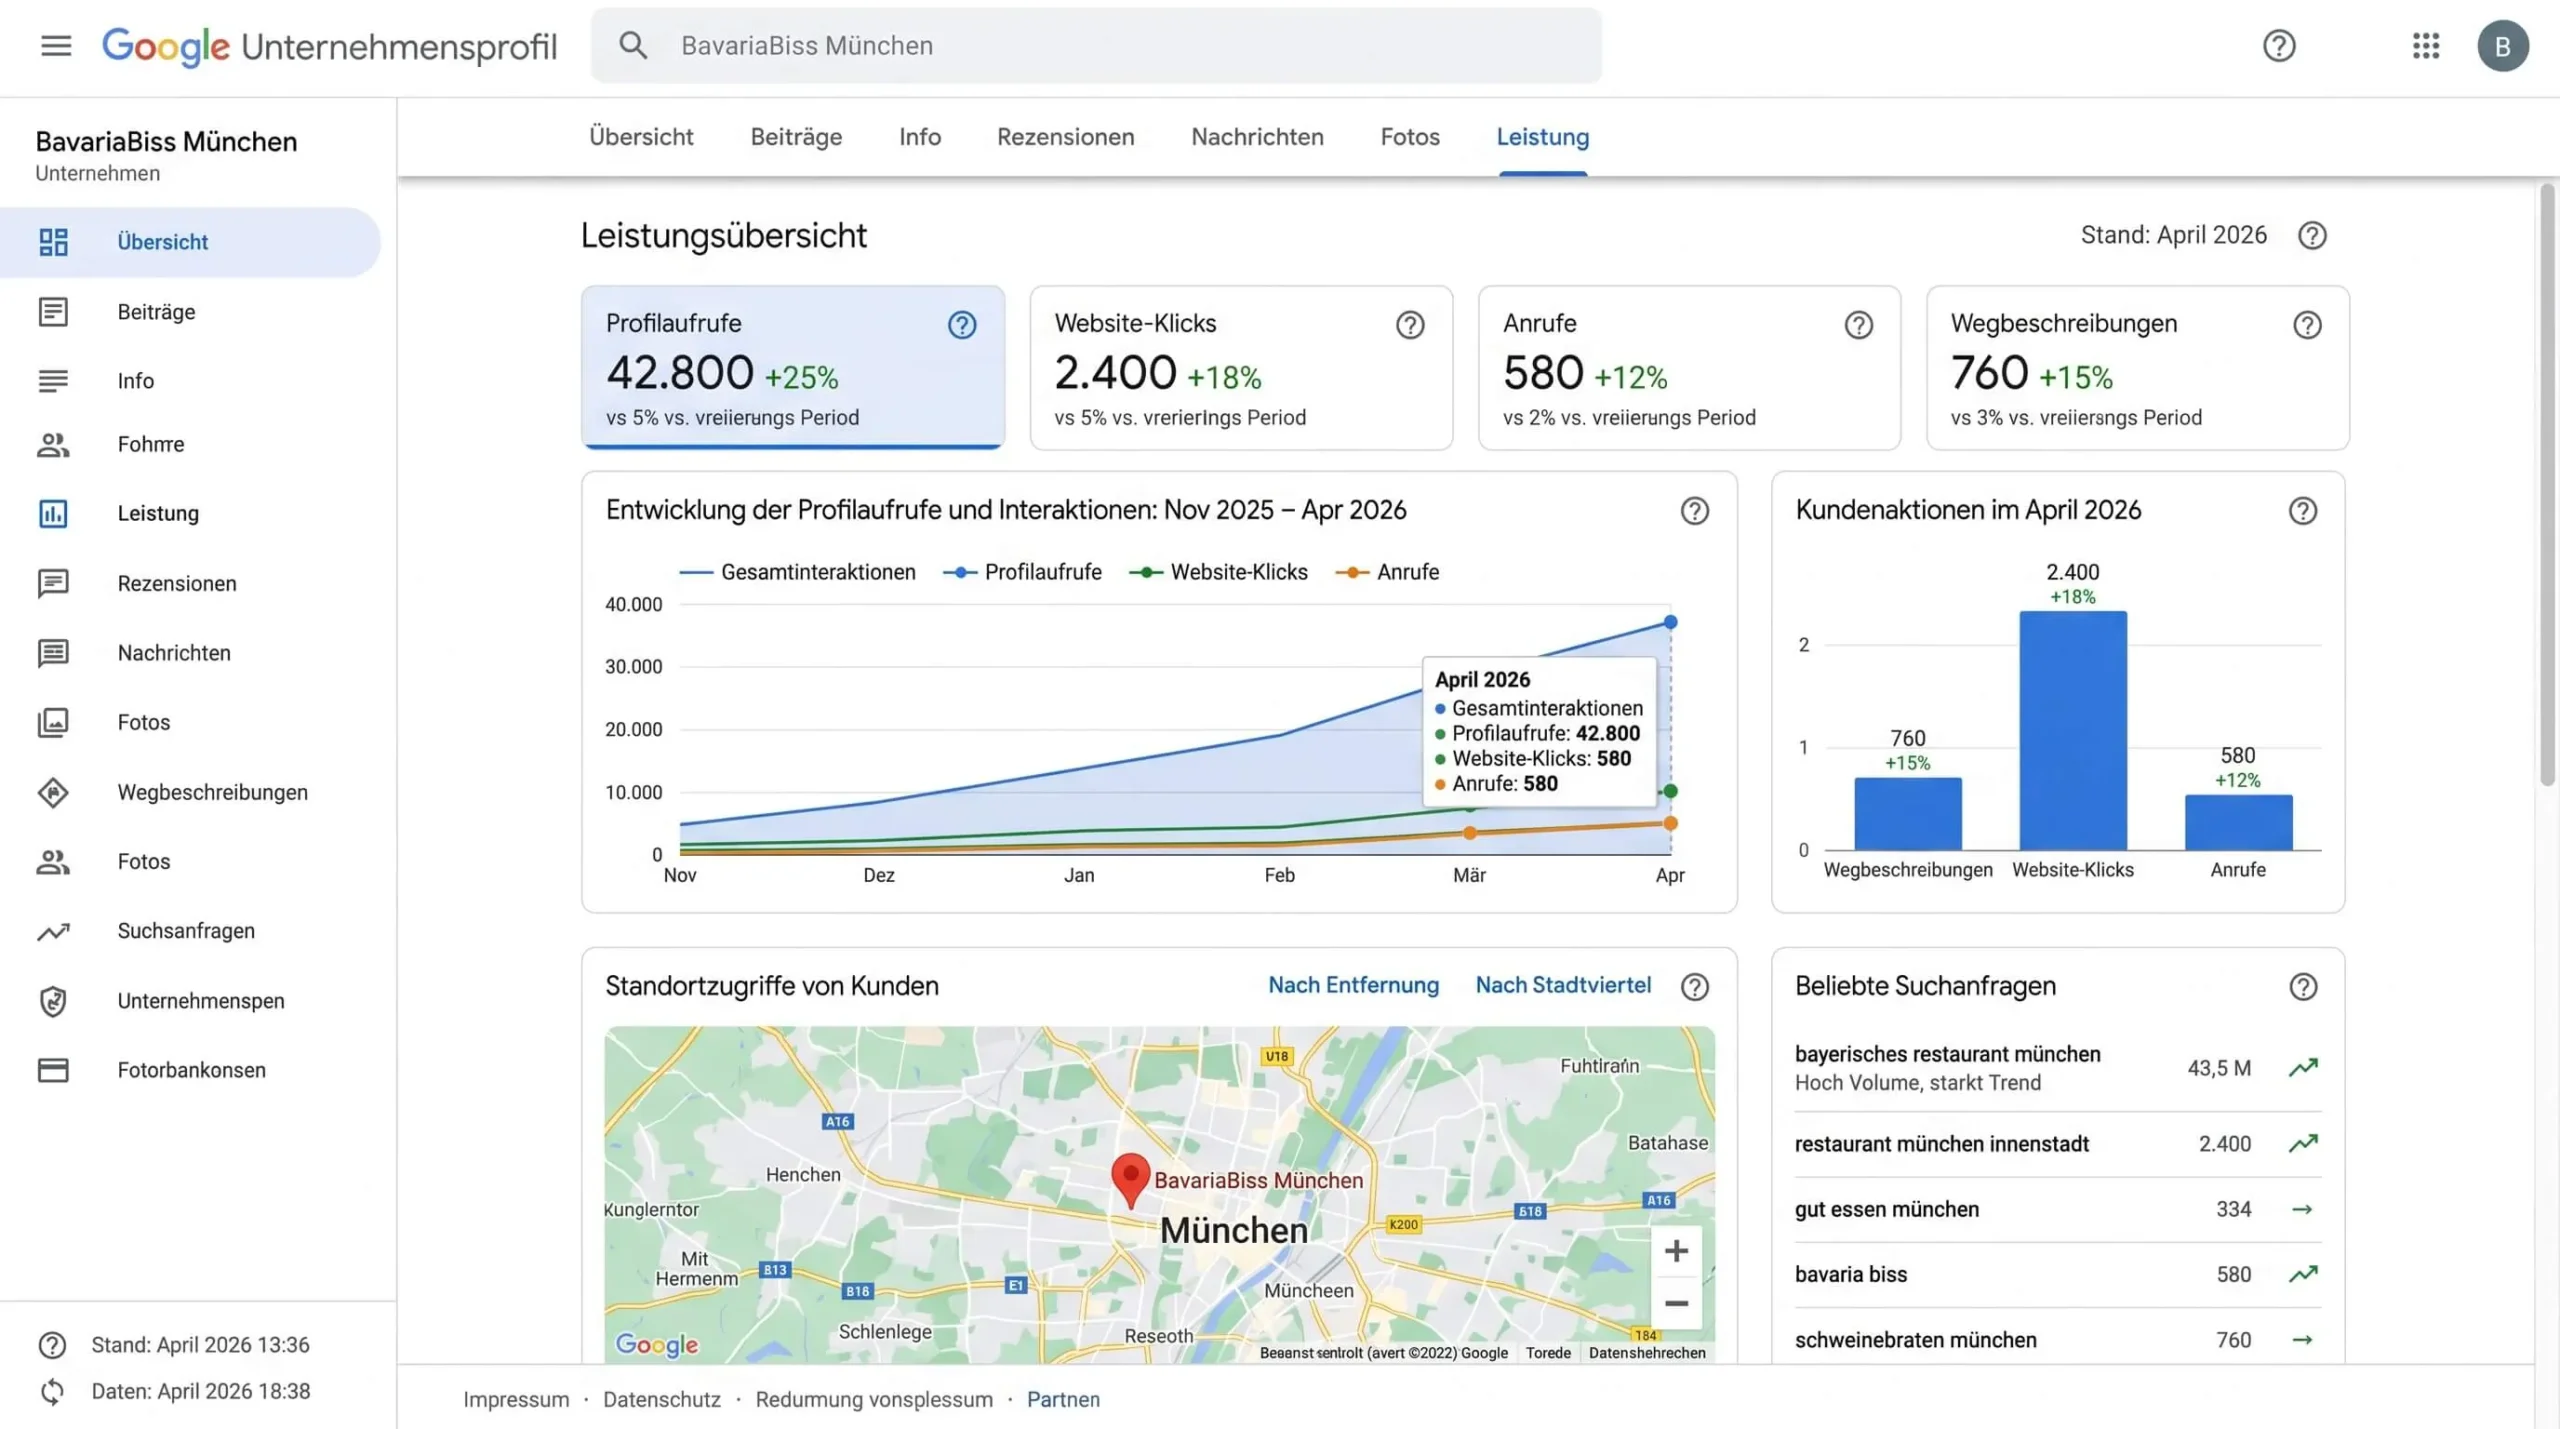Open the Impressum footer link
This screenshot has height=1429, width=2560.
click(516, 1399)
